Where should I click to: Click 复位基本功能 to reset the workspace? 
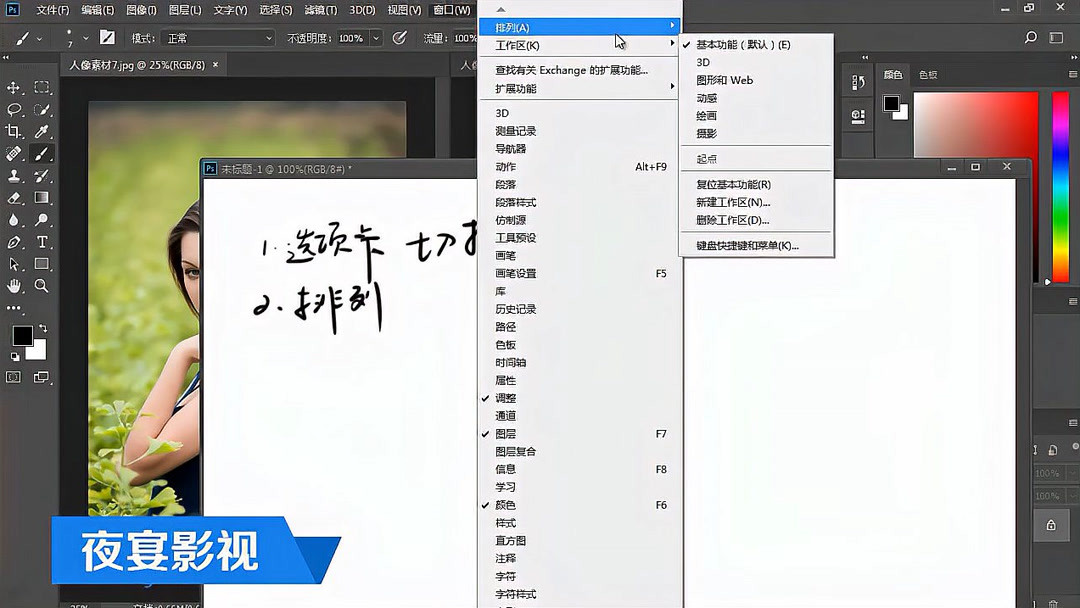coord(733,185)
